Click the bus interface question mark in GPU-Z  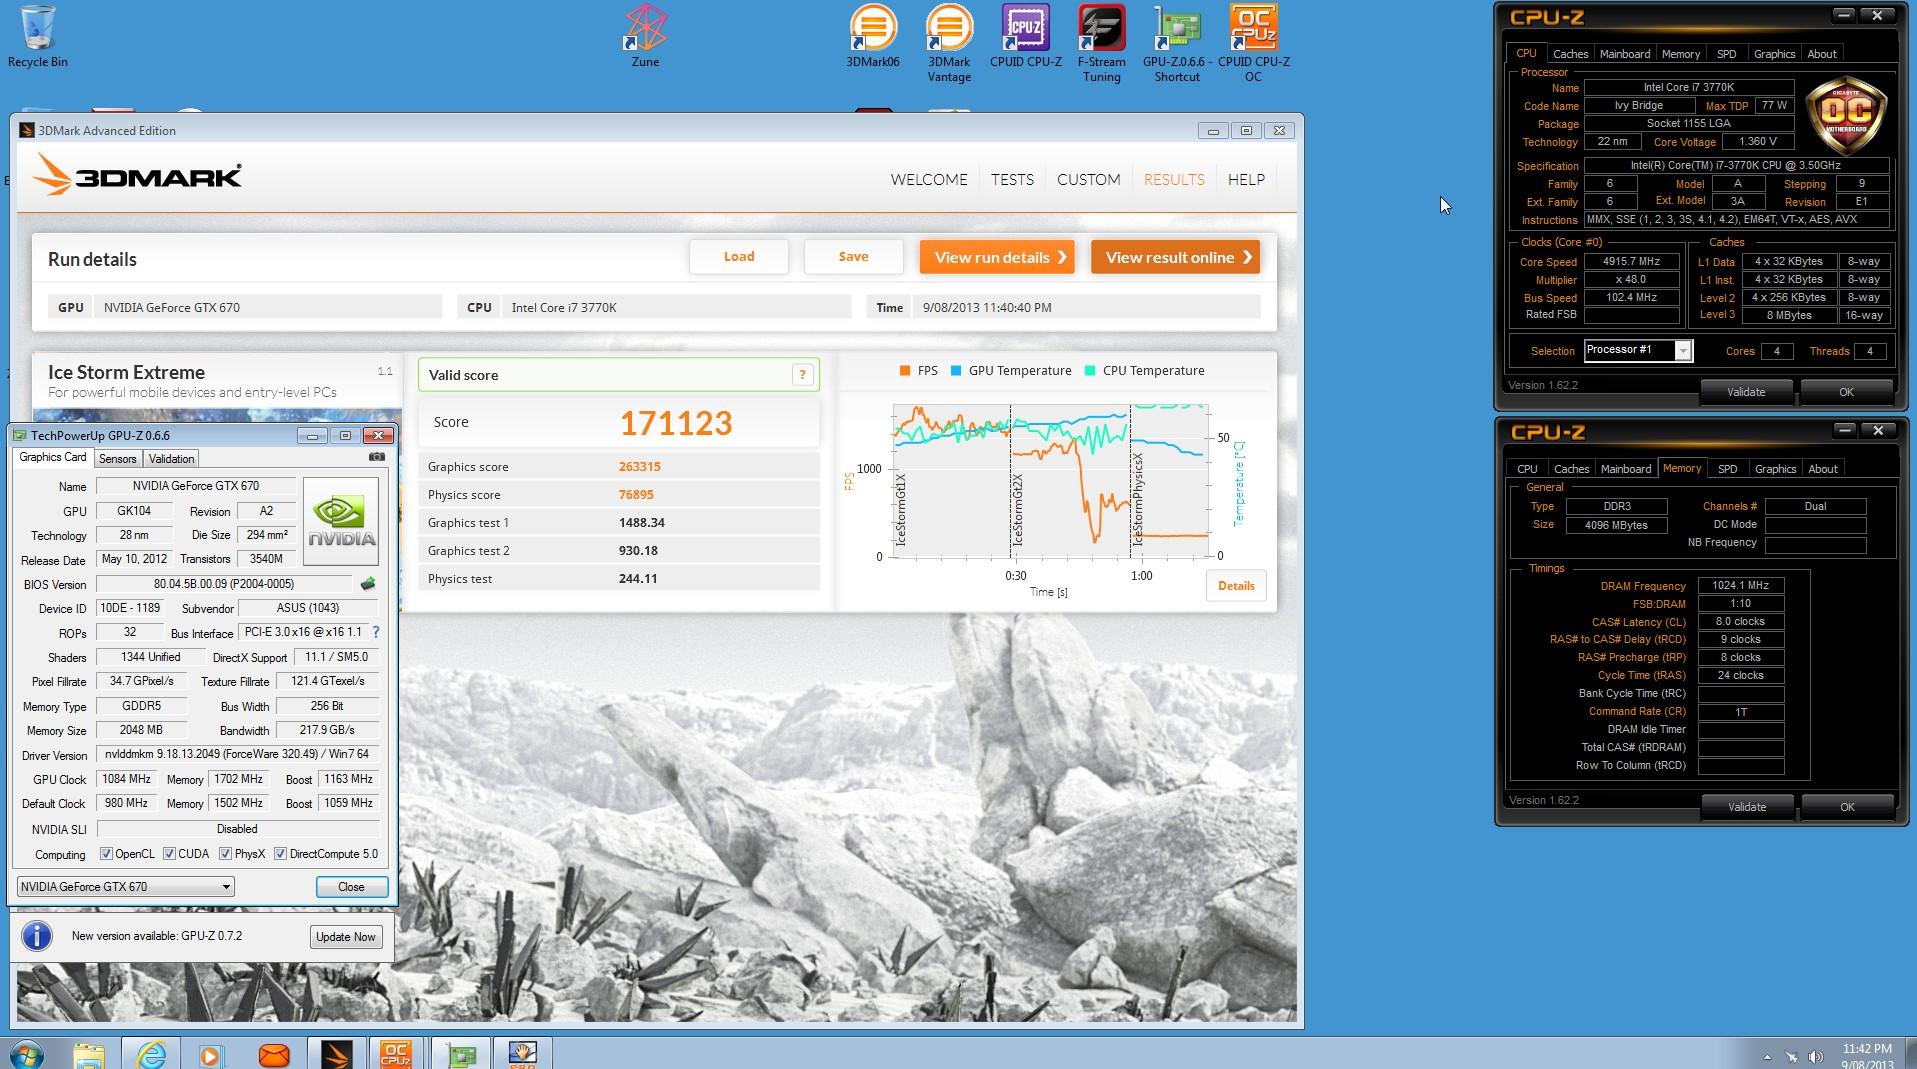coord(376,632)
